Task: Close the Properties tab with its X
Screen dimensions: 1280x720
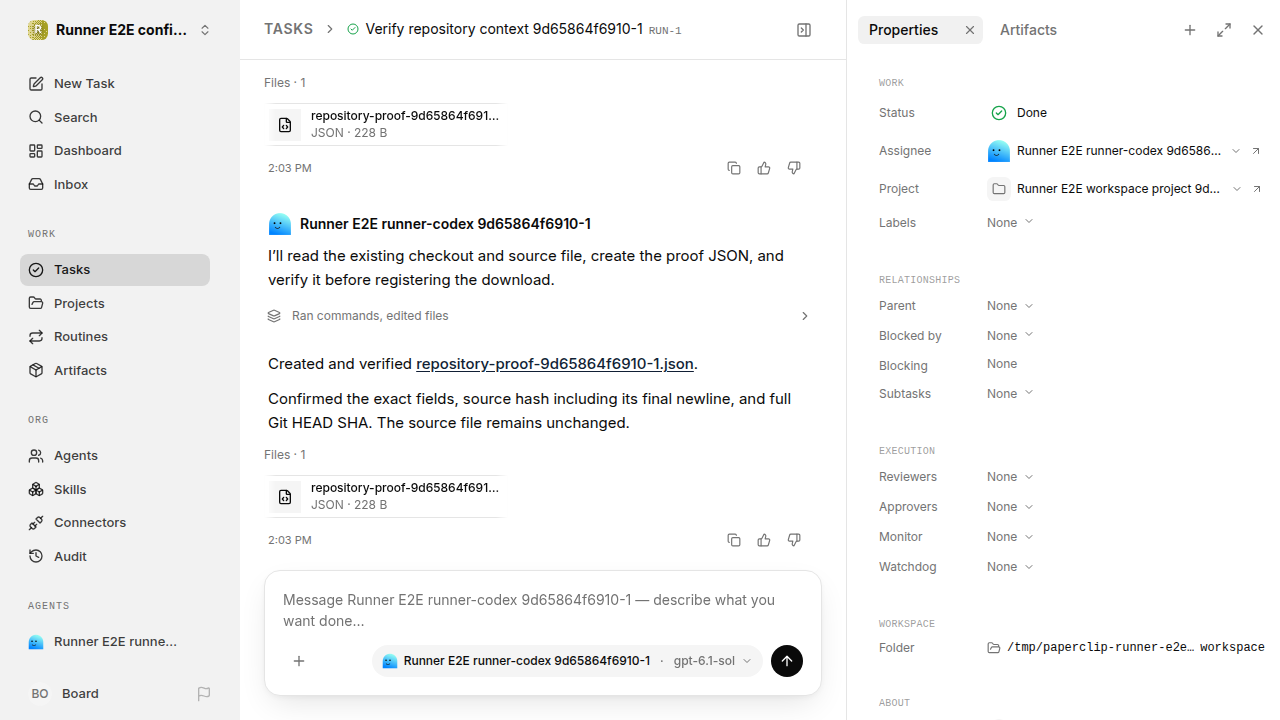Action: pyautogui.click(x=969, y=30)
